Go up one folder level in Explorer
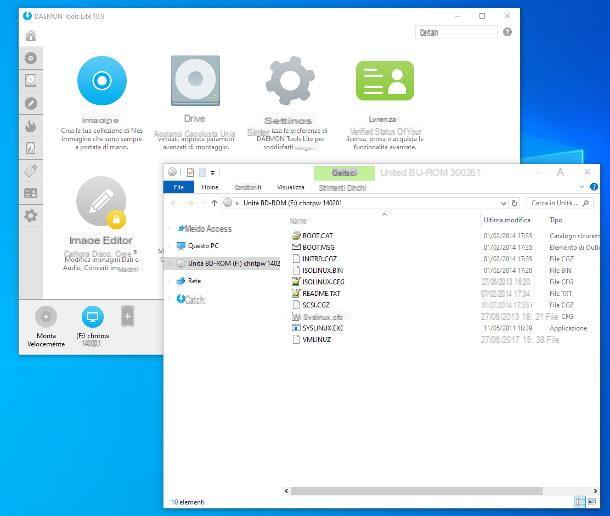 coord(214,203)
